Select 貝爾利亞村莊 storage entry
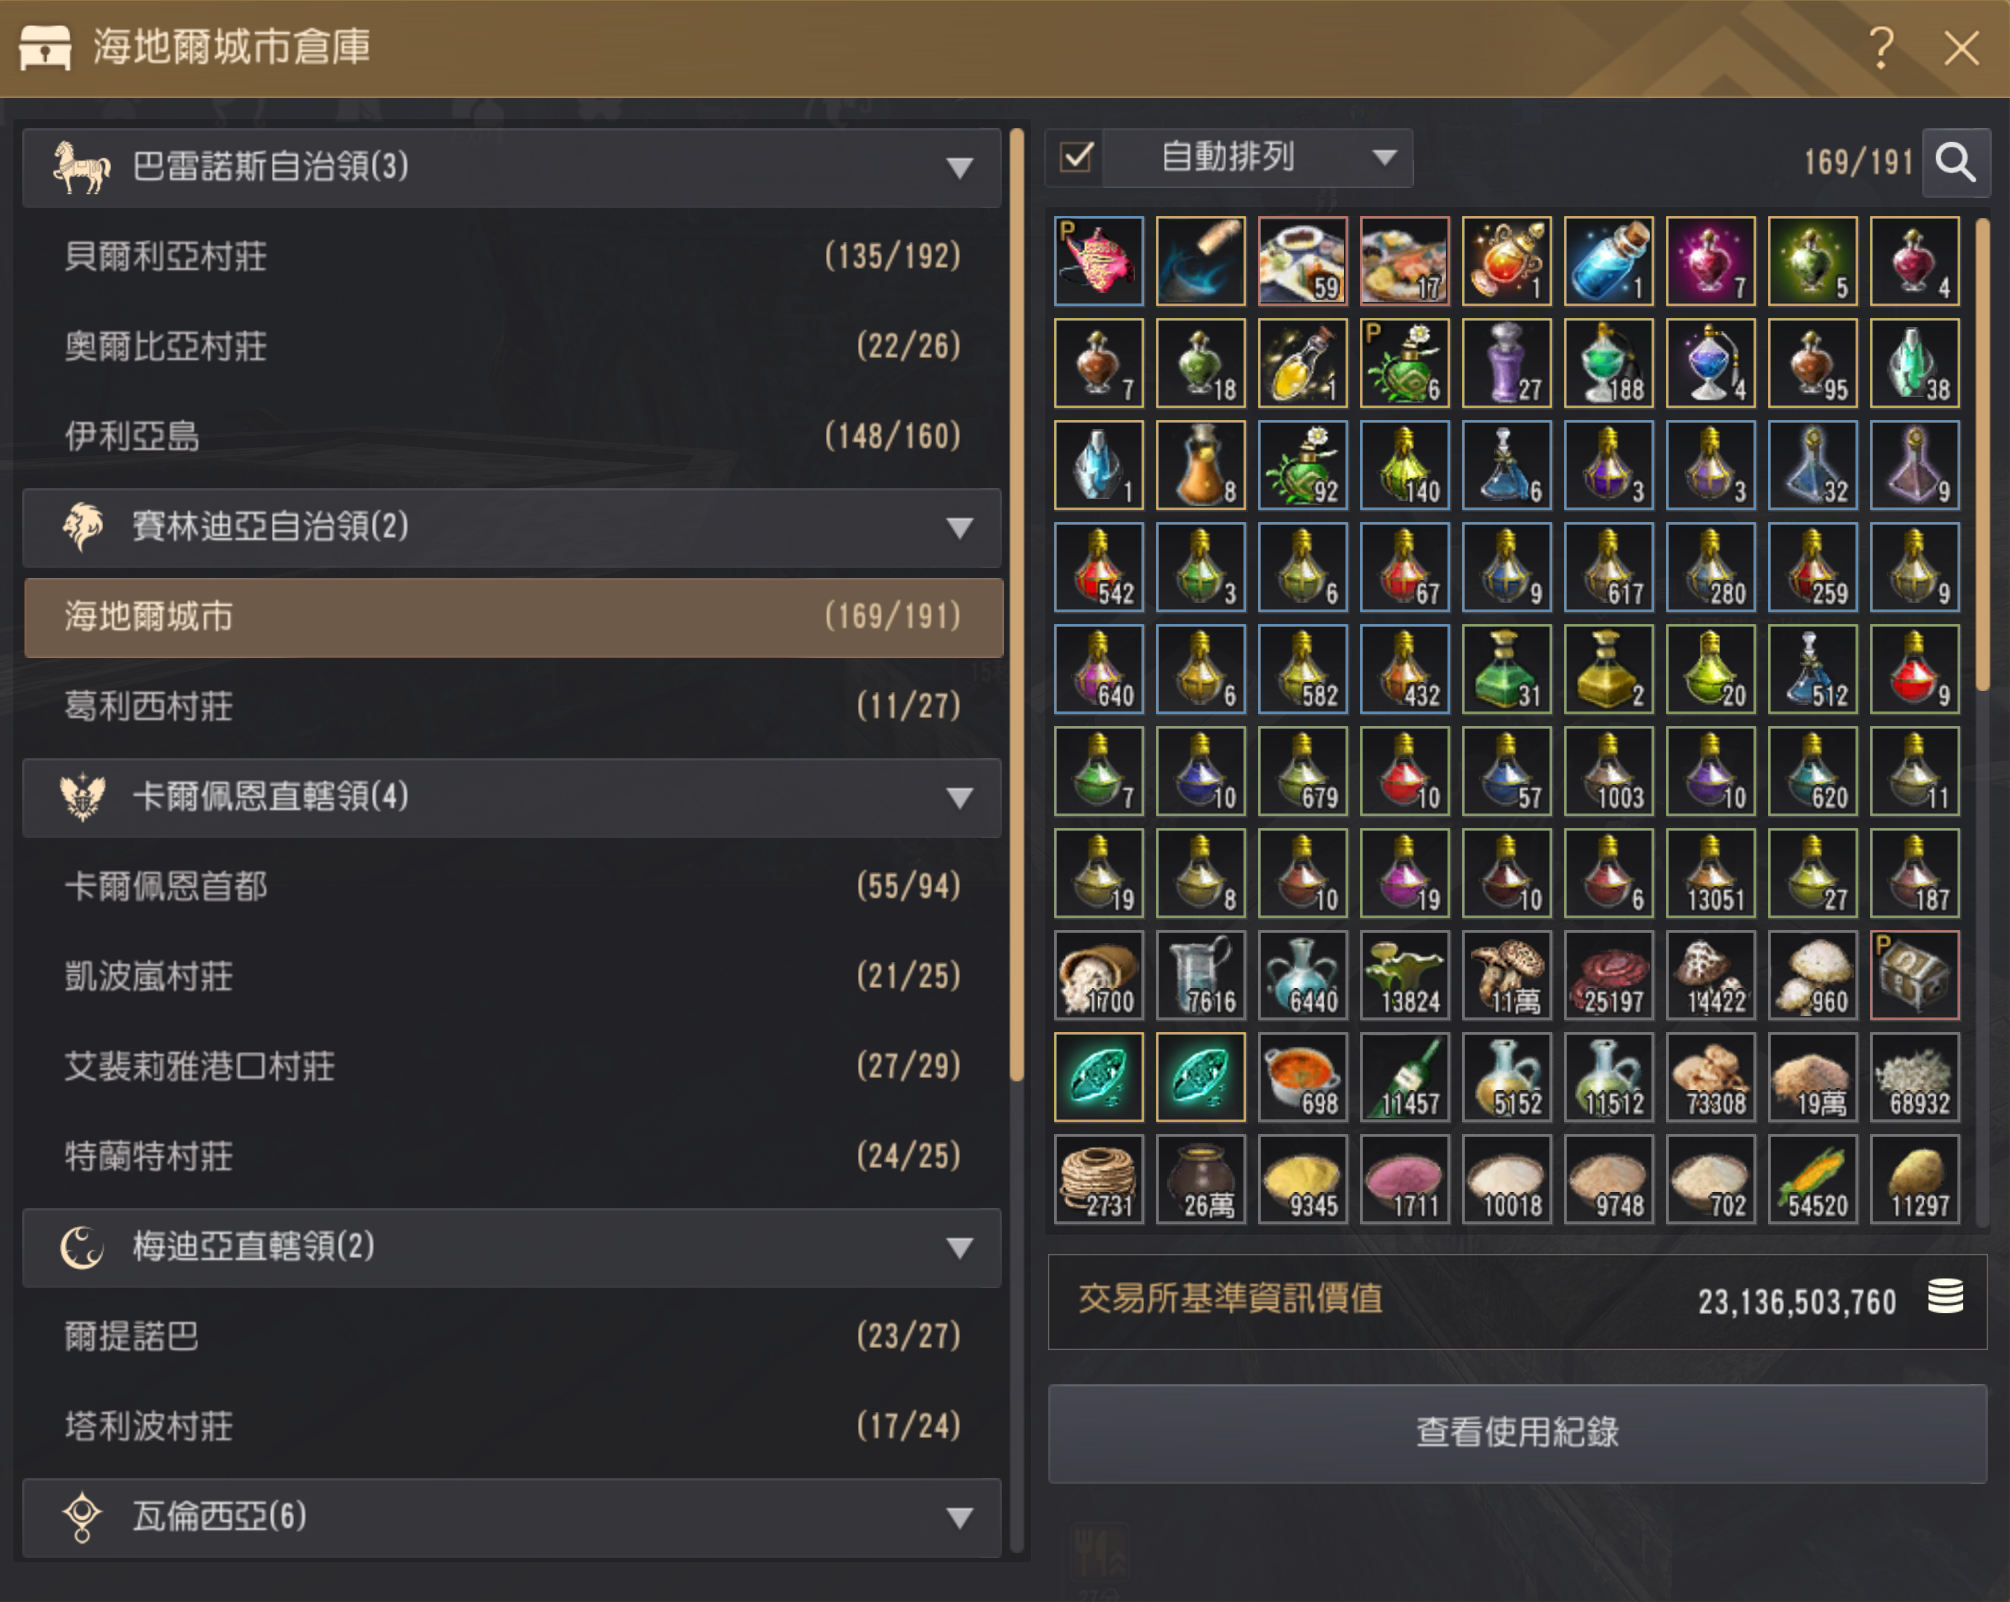 (x=511, y=257)
